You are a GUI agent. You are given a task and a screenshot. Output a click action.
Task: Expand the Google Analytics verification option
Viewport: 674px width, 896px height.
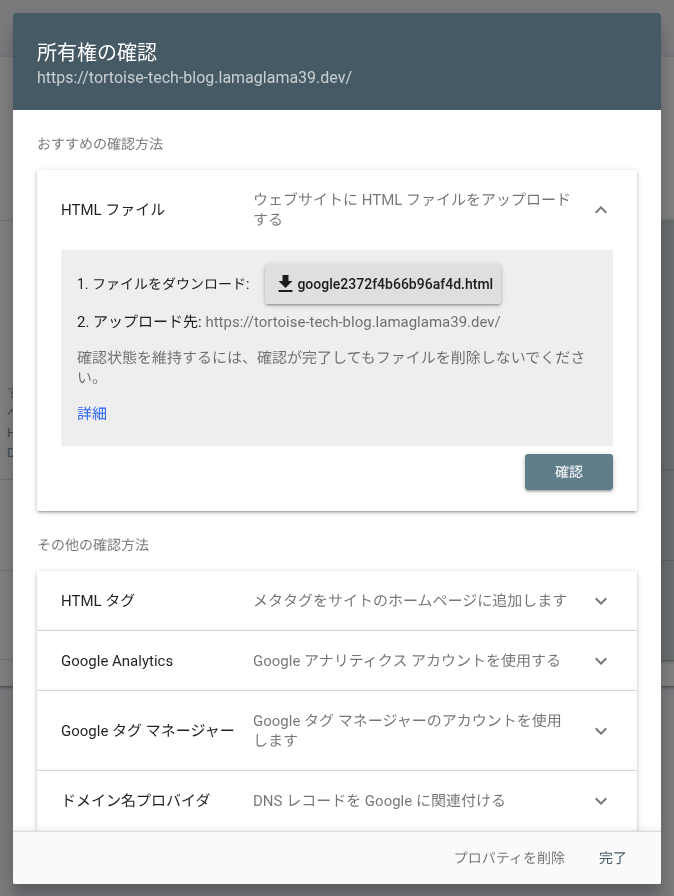601,661
